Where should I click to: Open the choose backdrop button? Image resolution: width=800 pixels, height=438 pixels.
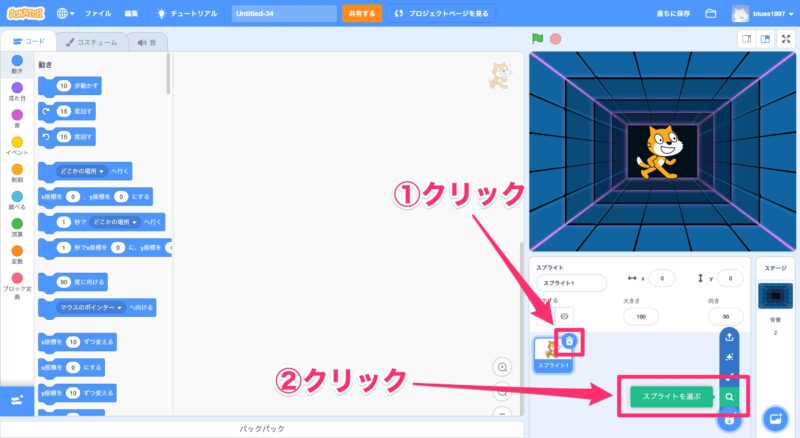[x=775, y=418]
